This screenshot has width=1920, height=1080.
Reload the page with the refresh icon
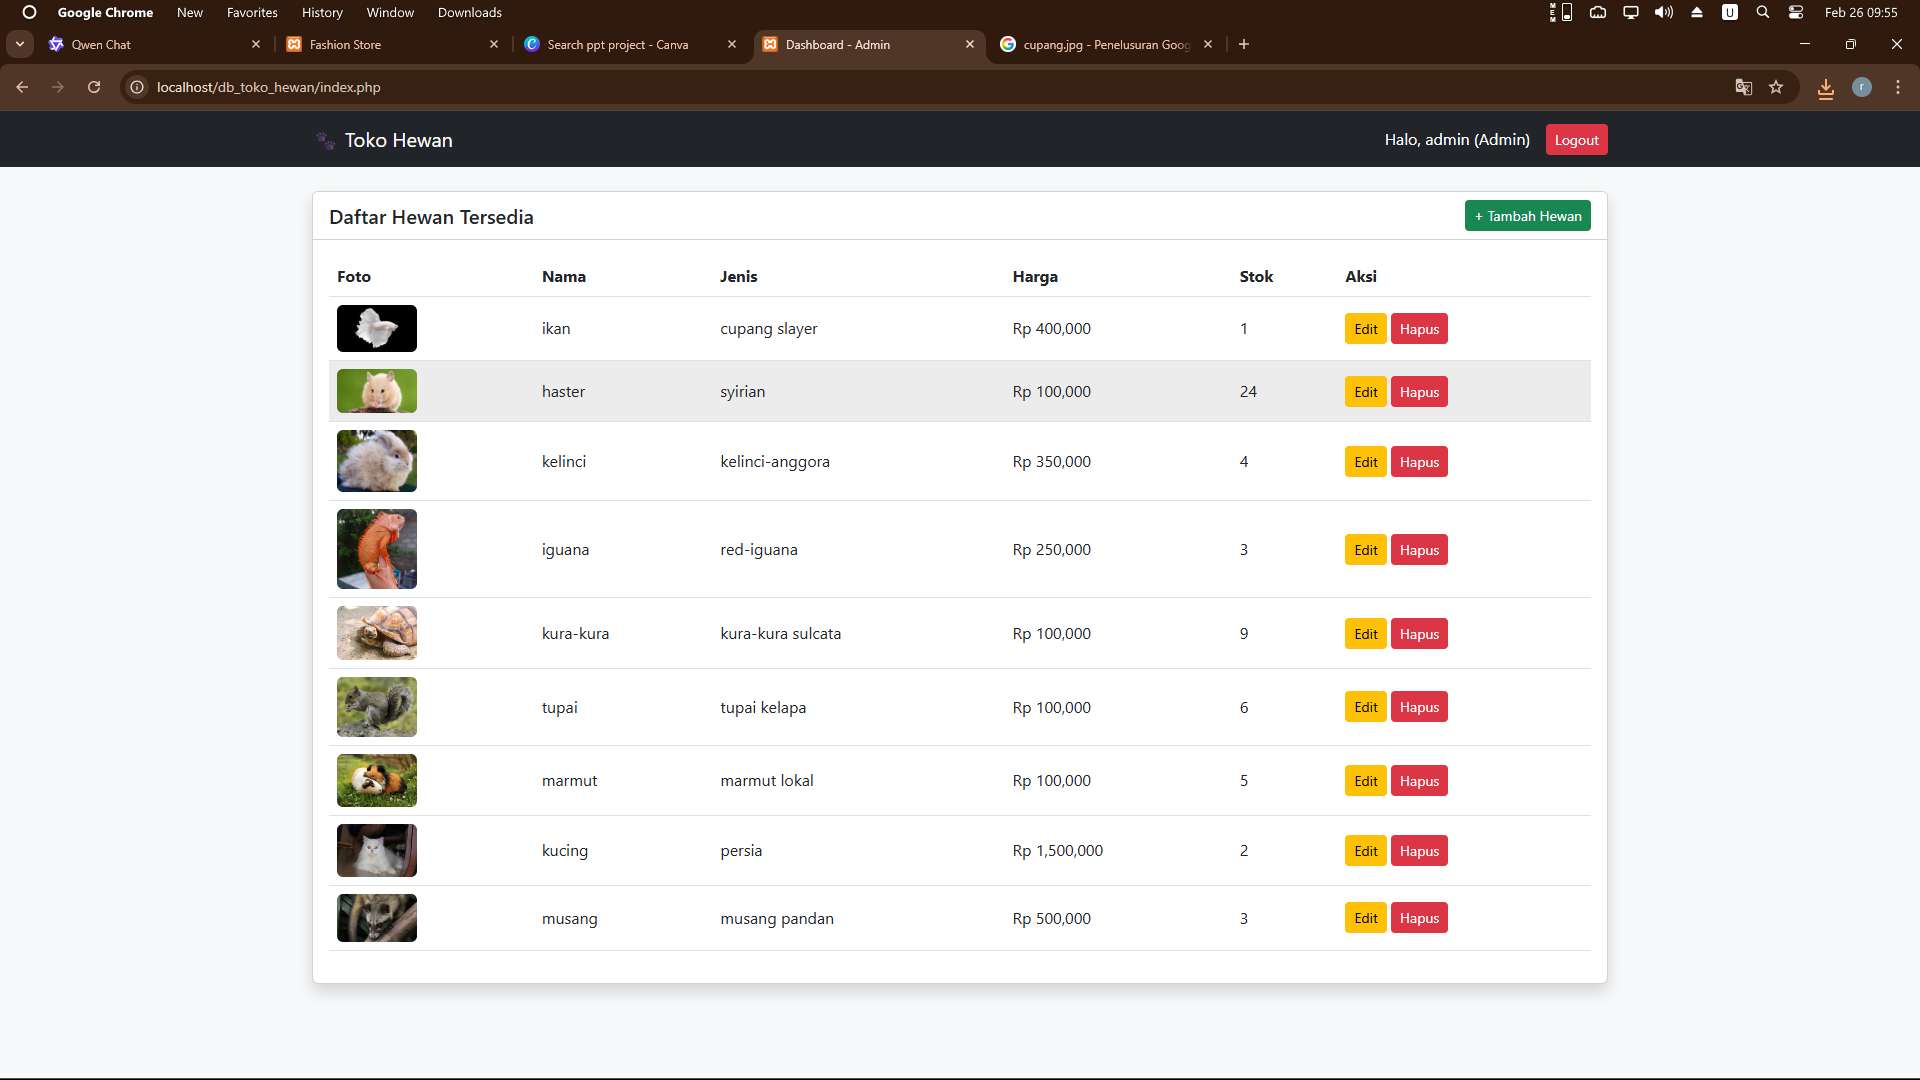(94, 87)
